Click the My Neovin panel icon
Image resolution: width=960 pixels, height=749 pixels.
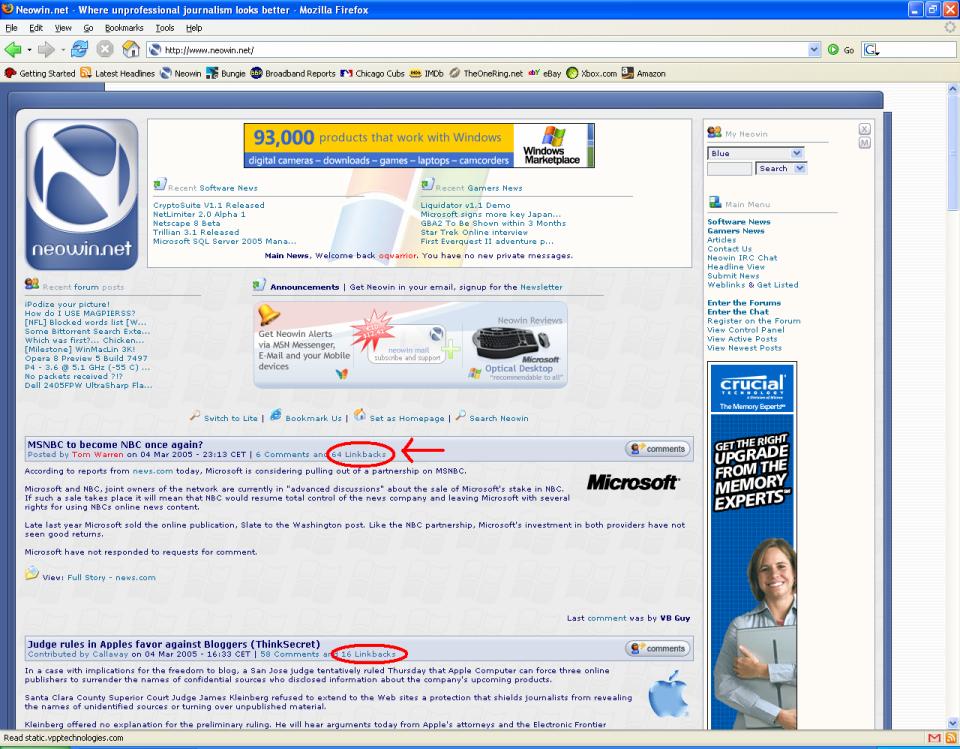(x=713, y=132)
